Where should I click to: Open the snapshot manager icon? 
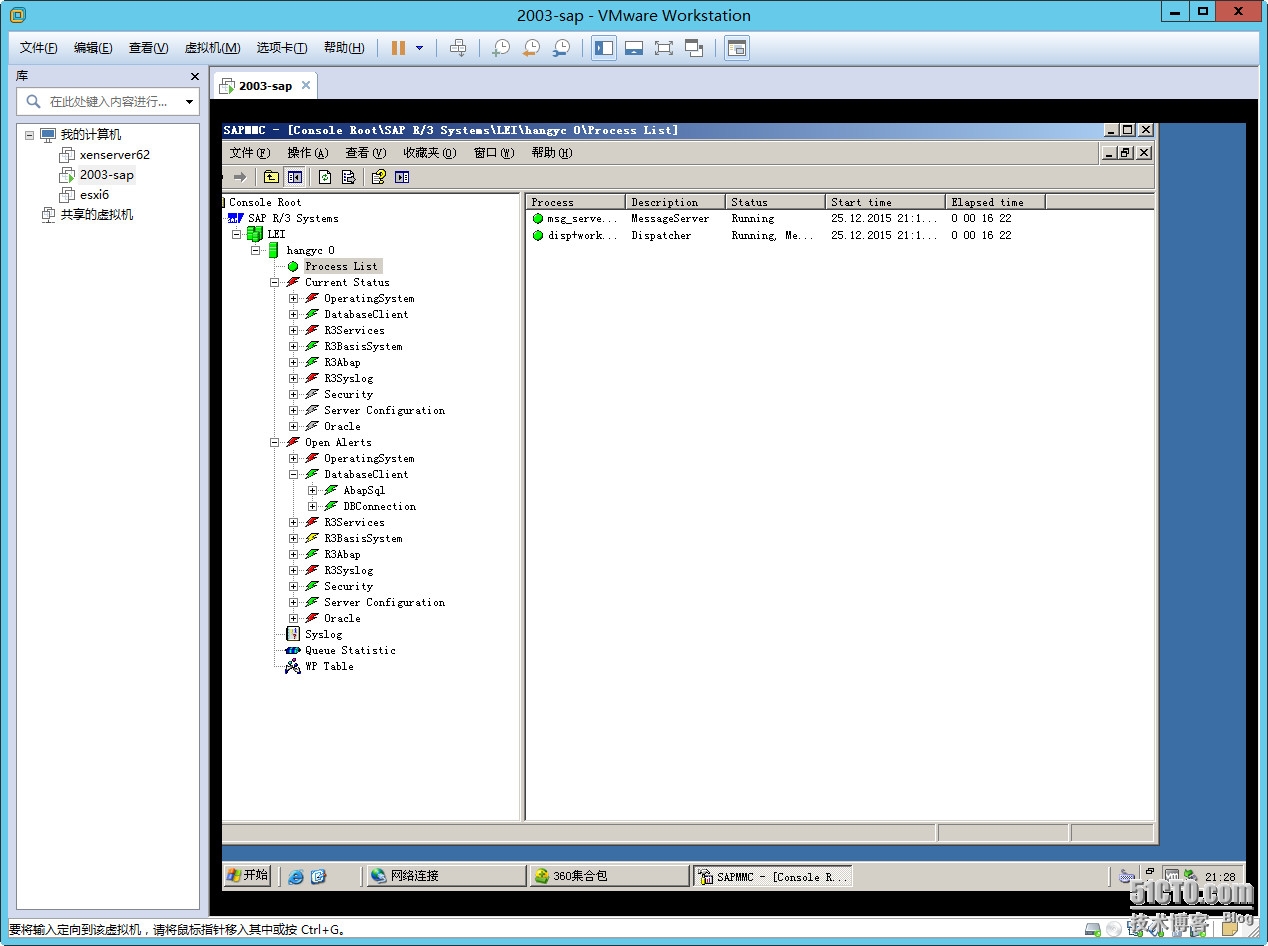tap(562, 48)
